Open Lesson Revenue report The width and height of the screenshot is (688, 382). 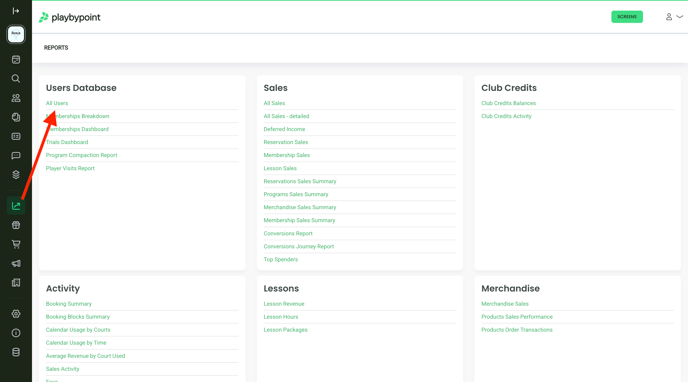pyautogui.click(x=284, y=304)
